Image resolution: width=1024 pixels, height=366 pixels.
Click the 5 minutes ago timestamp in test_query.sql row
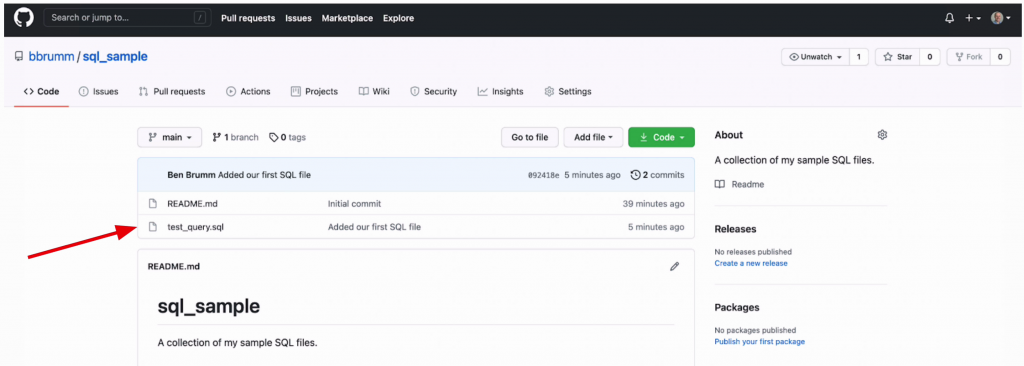click(x=656, y=227)
